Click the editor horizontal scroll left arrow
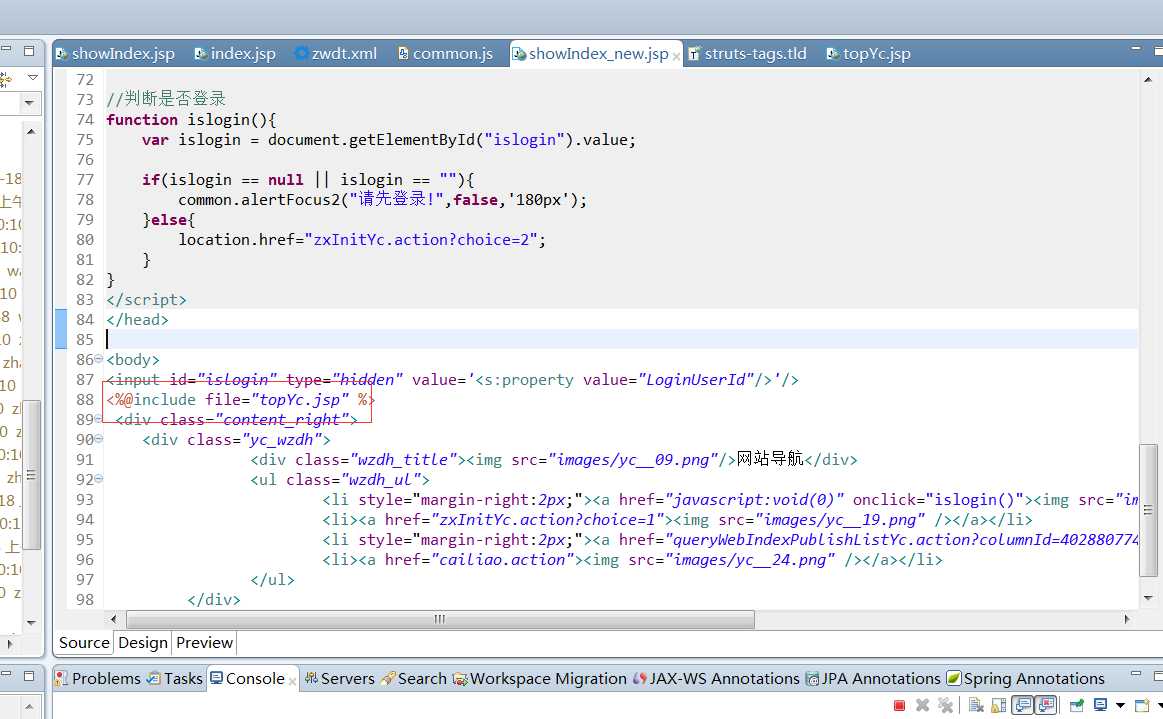Image resolution: width=1163 pixels, height=719 pixels. click(113, 619)
